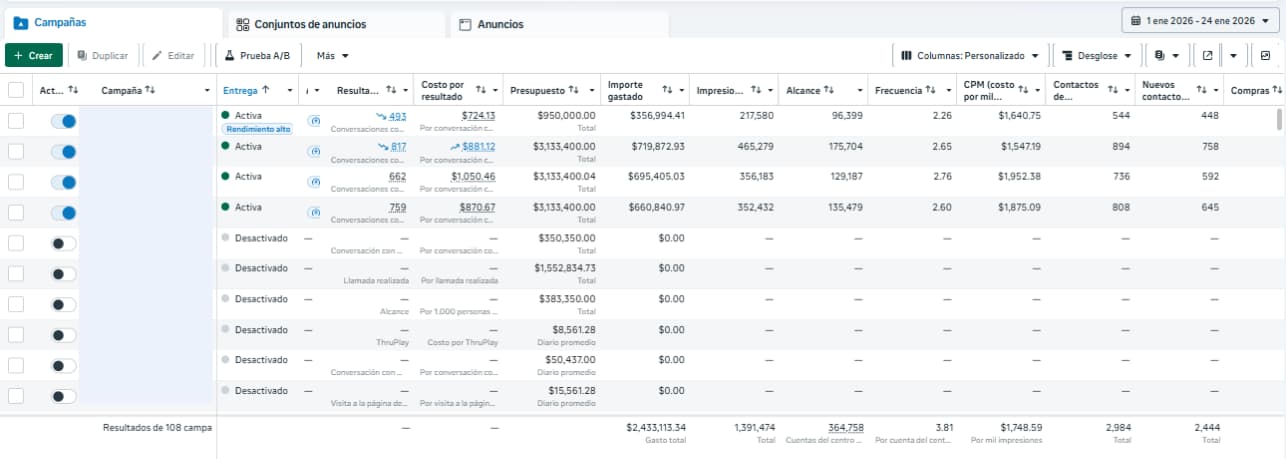Image resolution: width=1286 pixels, height=459 pixels.
Task: Click the $2,433,113.34 Gasto total value
Action: click(x=656, y=427)
